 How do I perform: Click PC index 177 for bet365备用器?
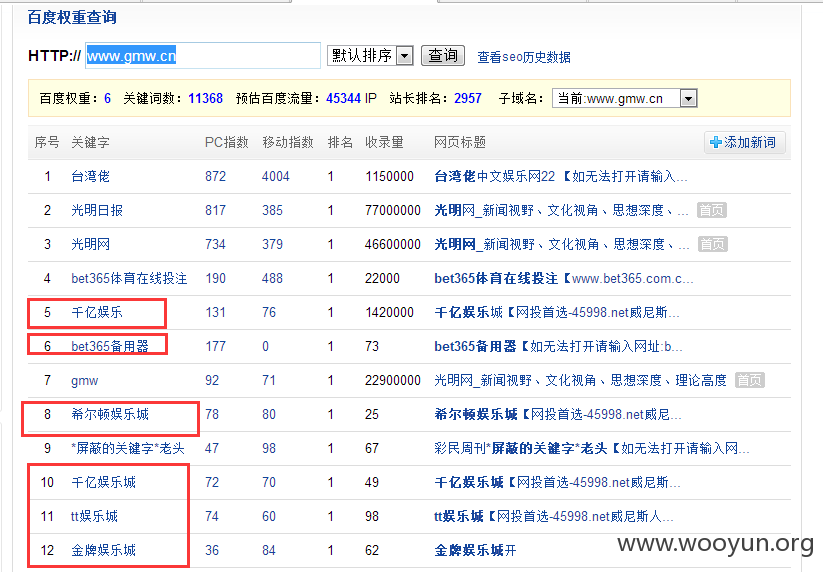click(x=215, y=346)
